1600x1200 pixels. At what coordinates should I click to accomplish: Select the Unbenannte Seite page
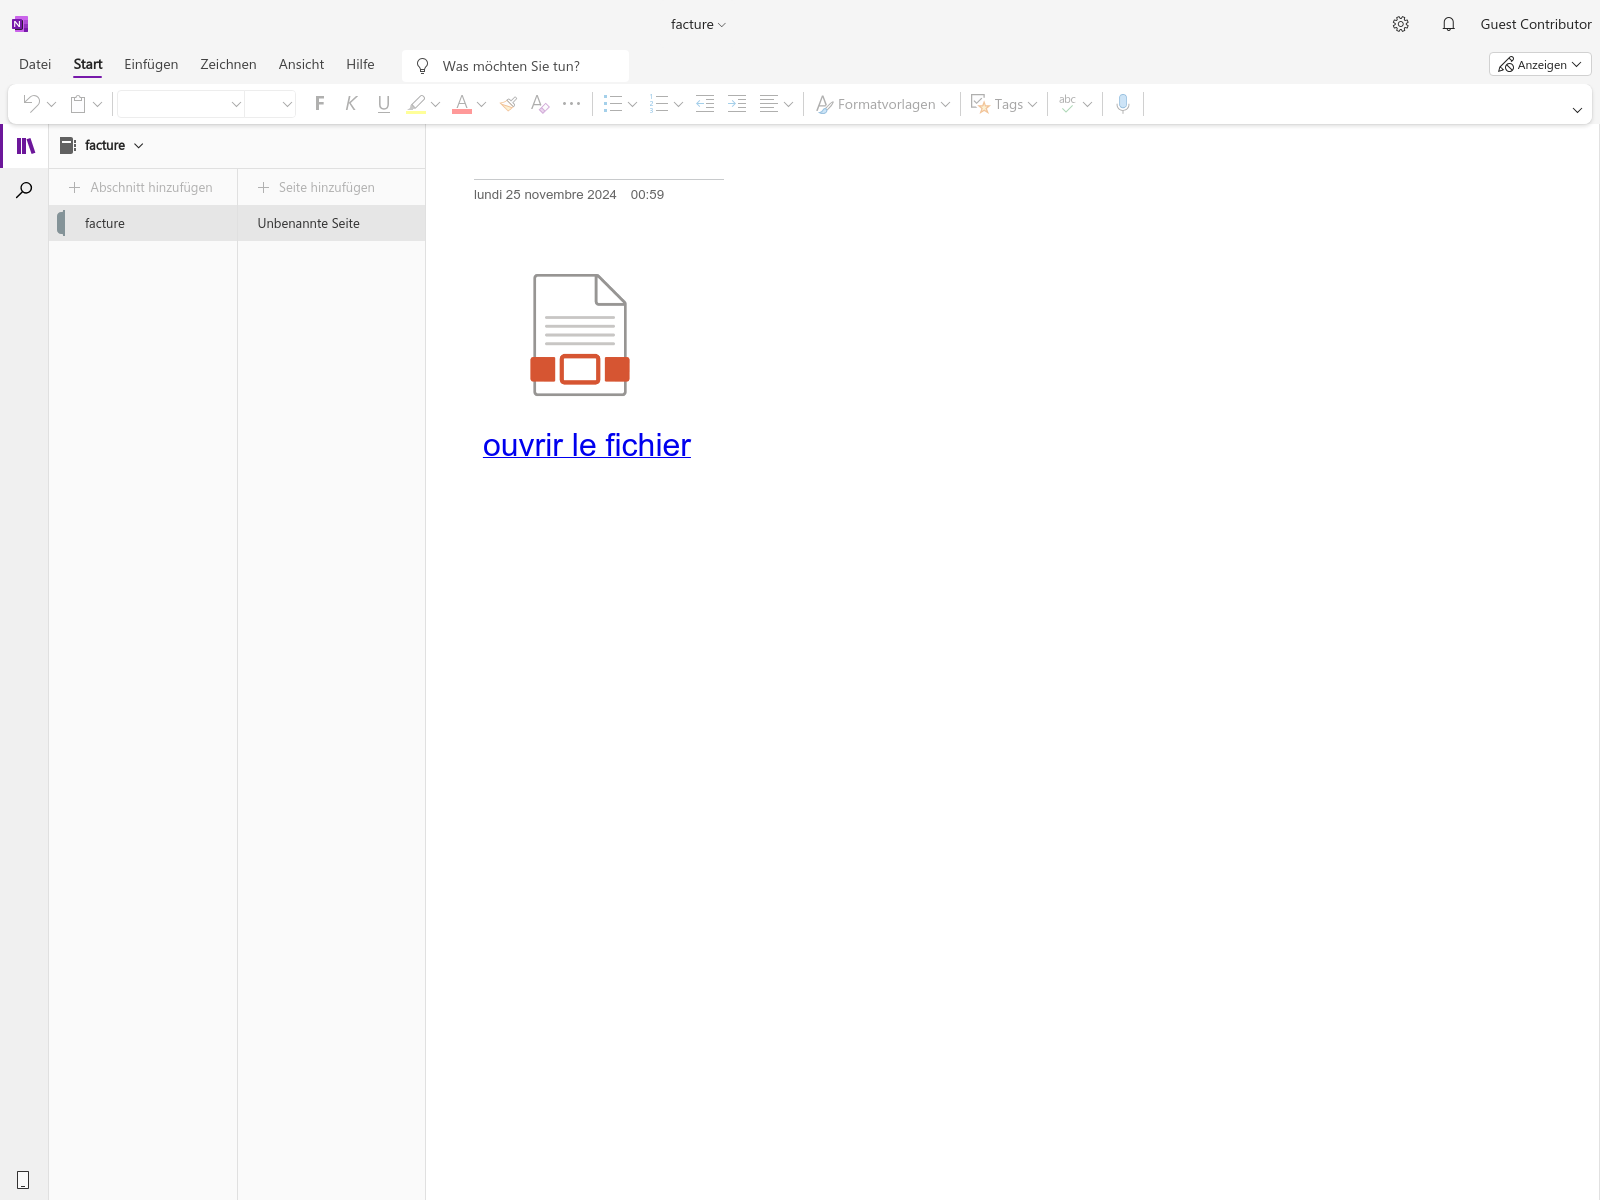point(331,223)
